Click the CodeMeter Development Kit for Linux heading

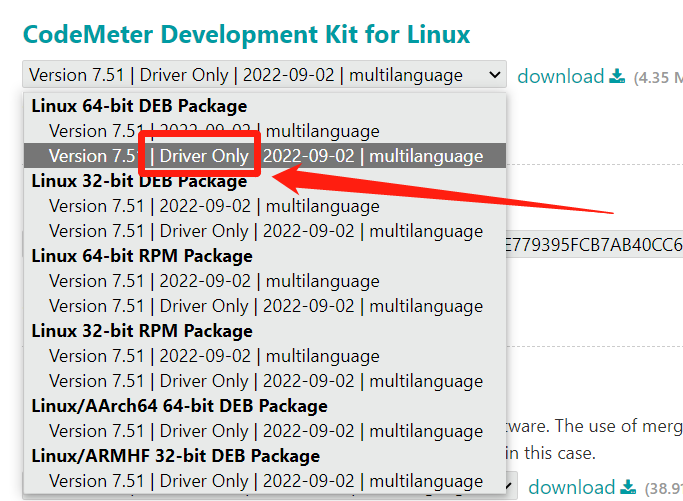point(246,34)
